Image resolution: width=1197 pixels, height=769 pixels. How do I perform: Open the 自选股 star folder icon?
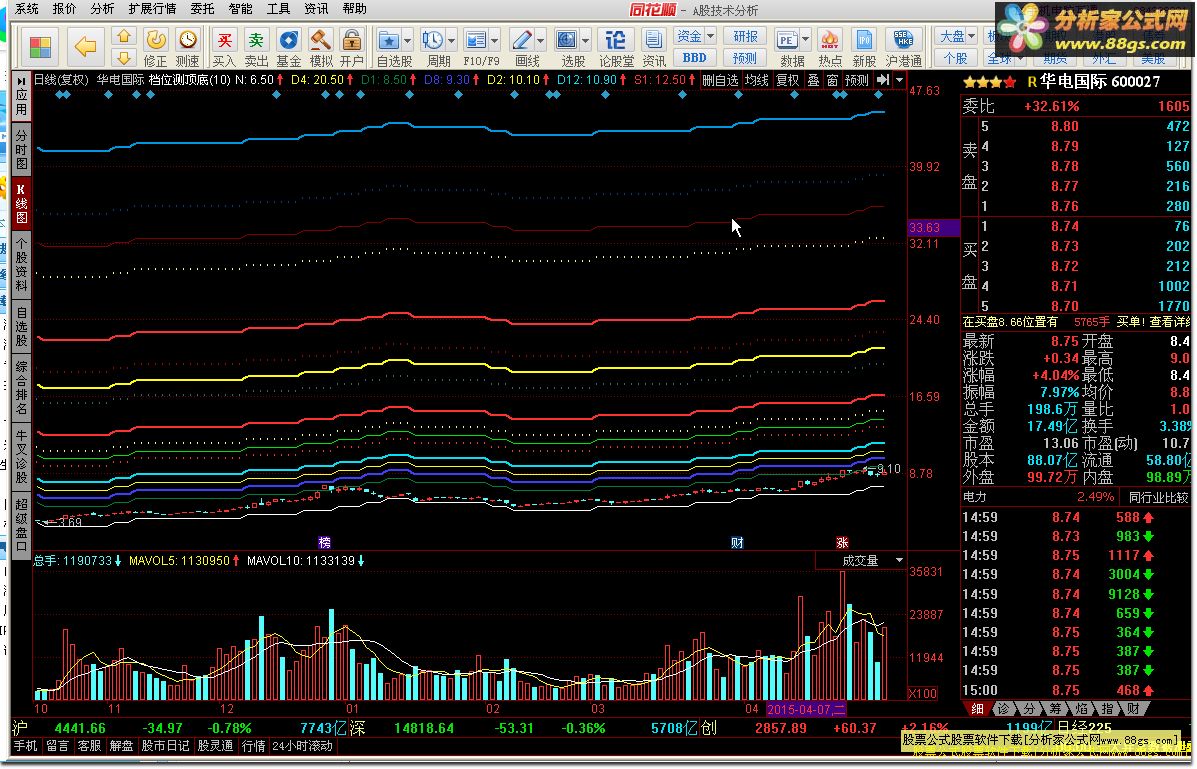point(389,40)
